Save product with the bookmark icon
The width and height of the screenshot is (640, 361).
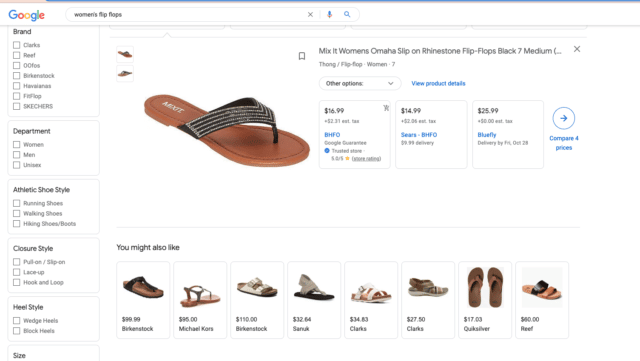302,56
